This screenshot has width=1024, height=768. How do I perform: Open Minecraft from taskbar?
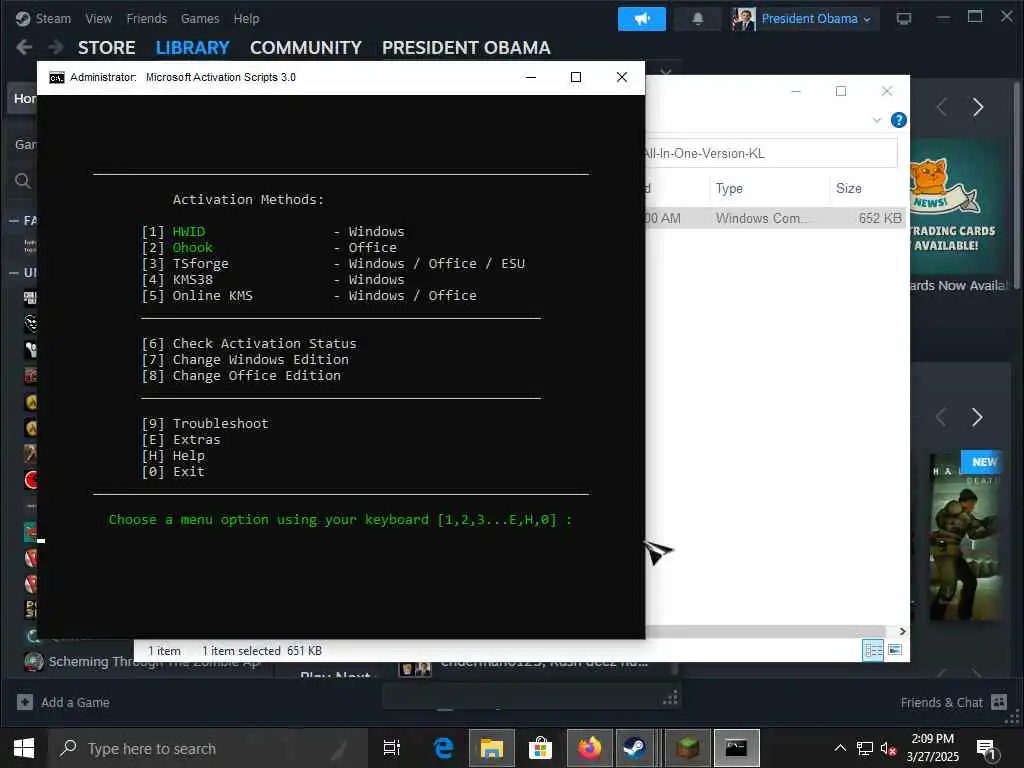pos(688,748)
